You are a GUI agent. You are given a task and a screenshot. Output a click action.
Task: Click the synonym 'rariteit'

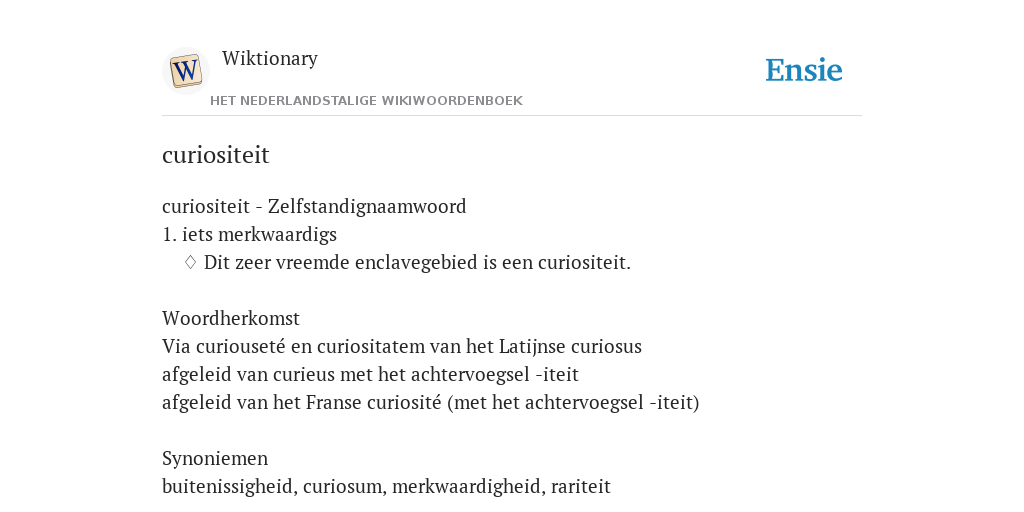coord(581,487)
